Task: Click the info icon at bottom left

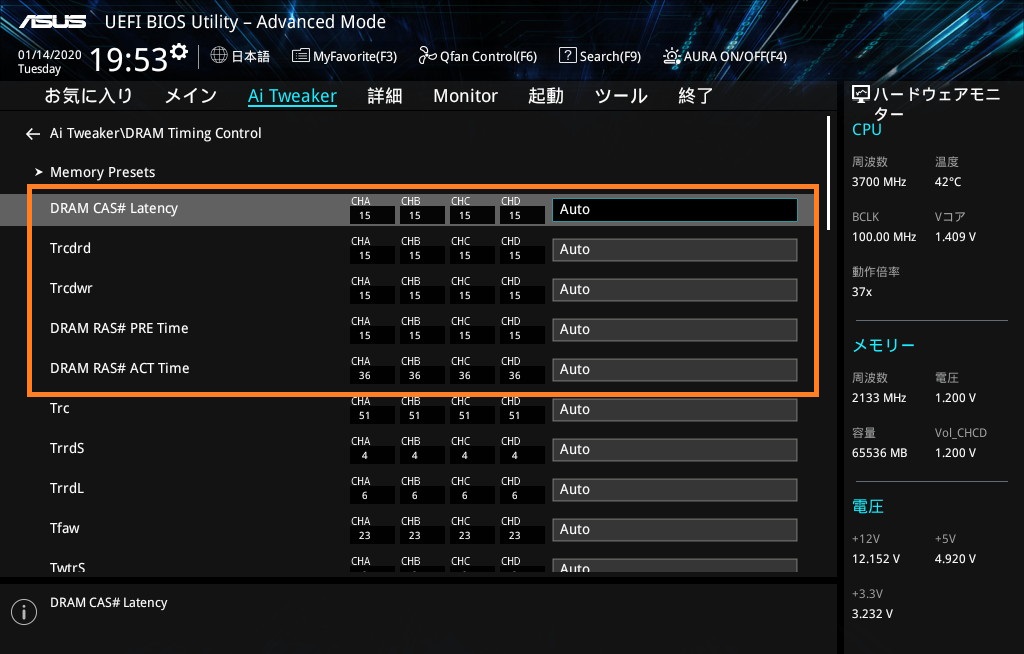Action: coord(24,612)
